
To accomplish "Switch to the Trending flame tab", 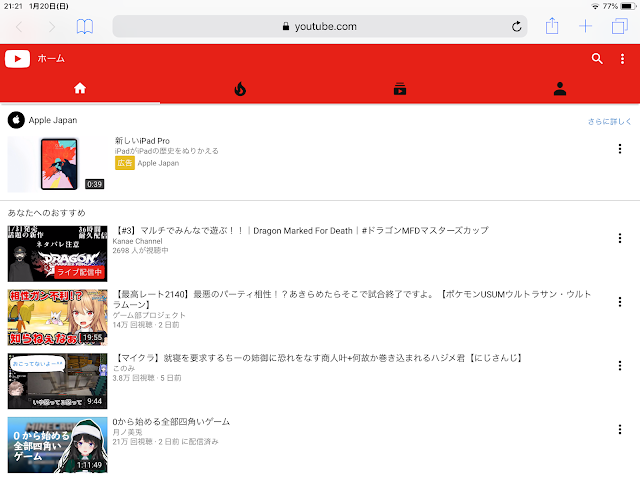I will coord(240,89).
